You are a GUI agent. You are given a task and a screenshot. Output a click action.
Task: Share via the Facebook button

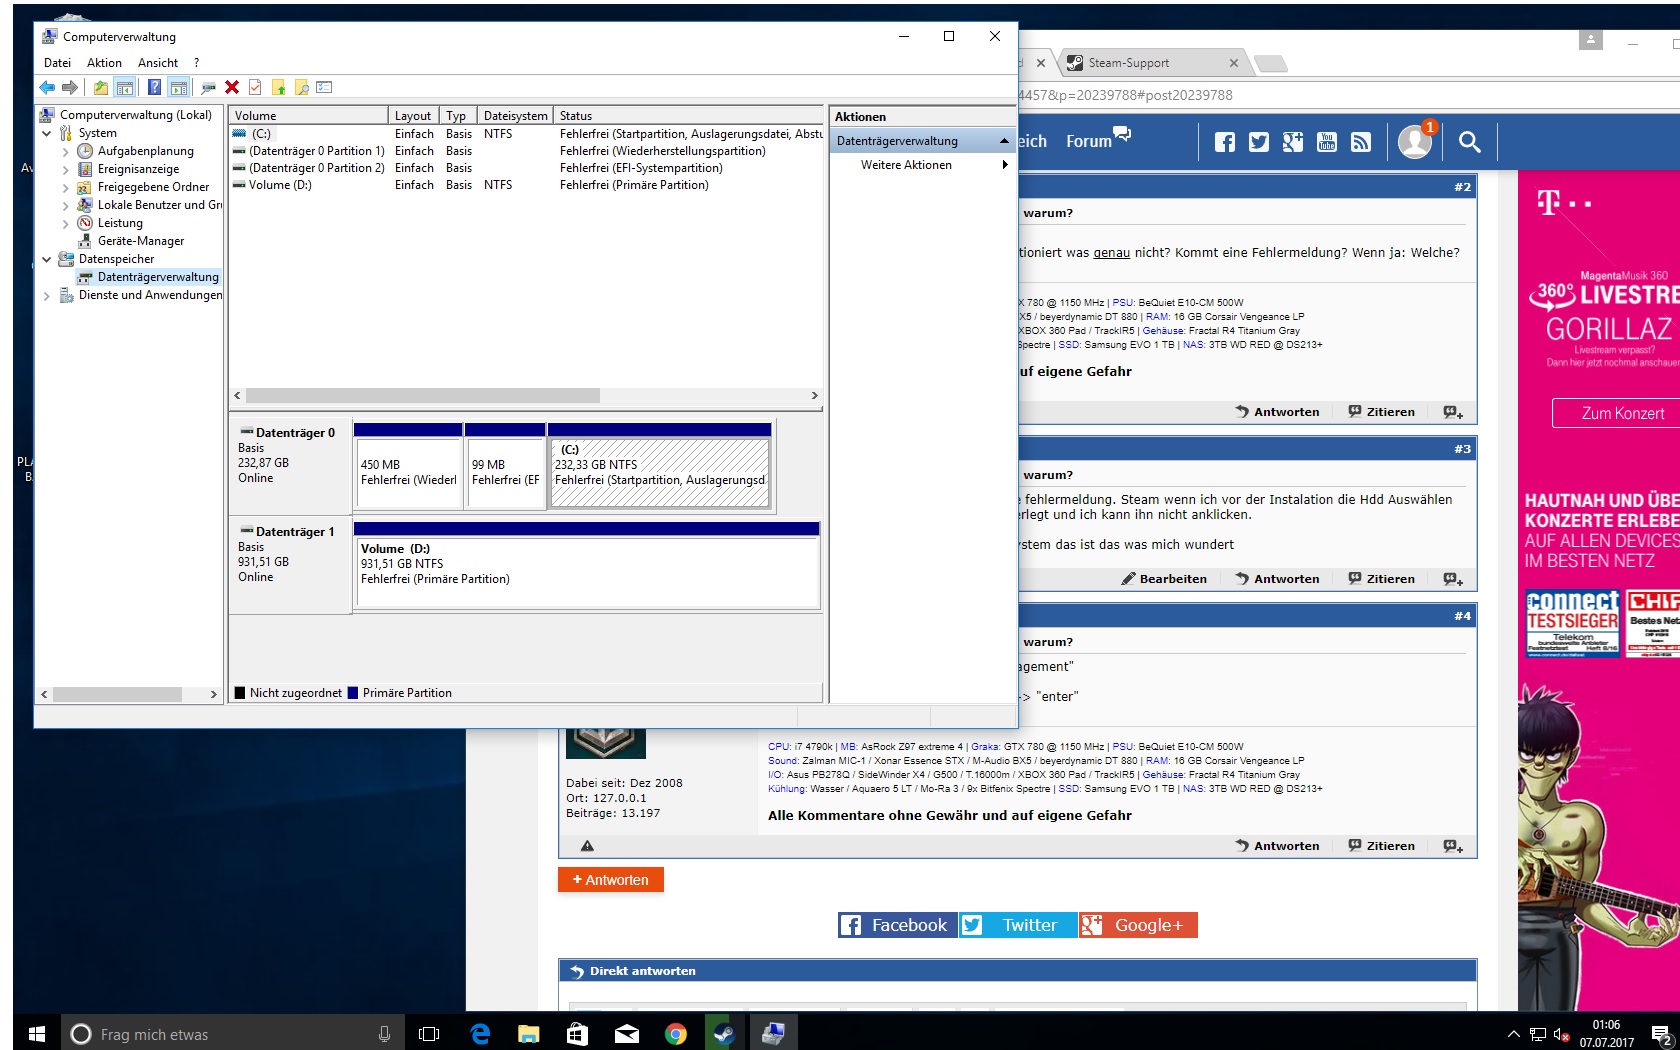tap(898, 925)
